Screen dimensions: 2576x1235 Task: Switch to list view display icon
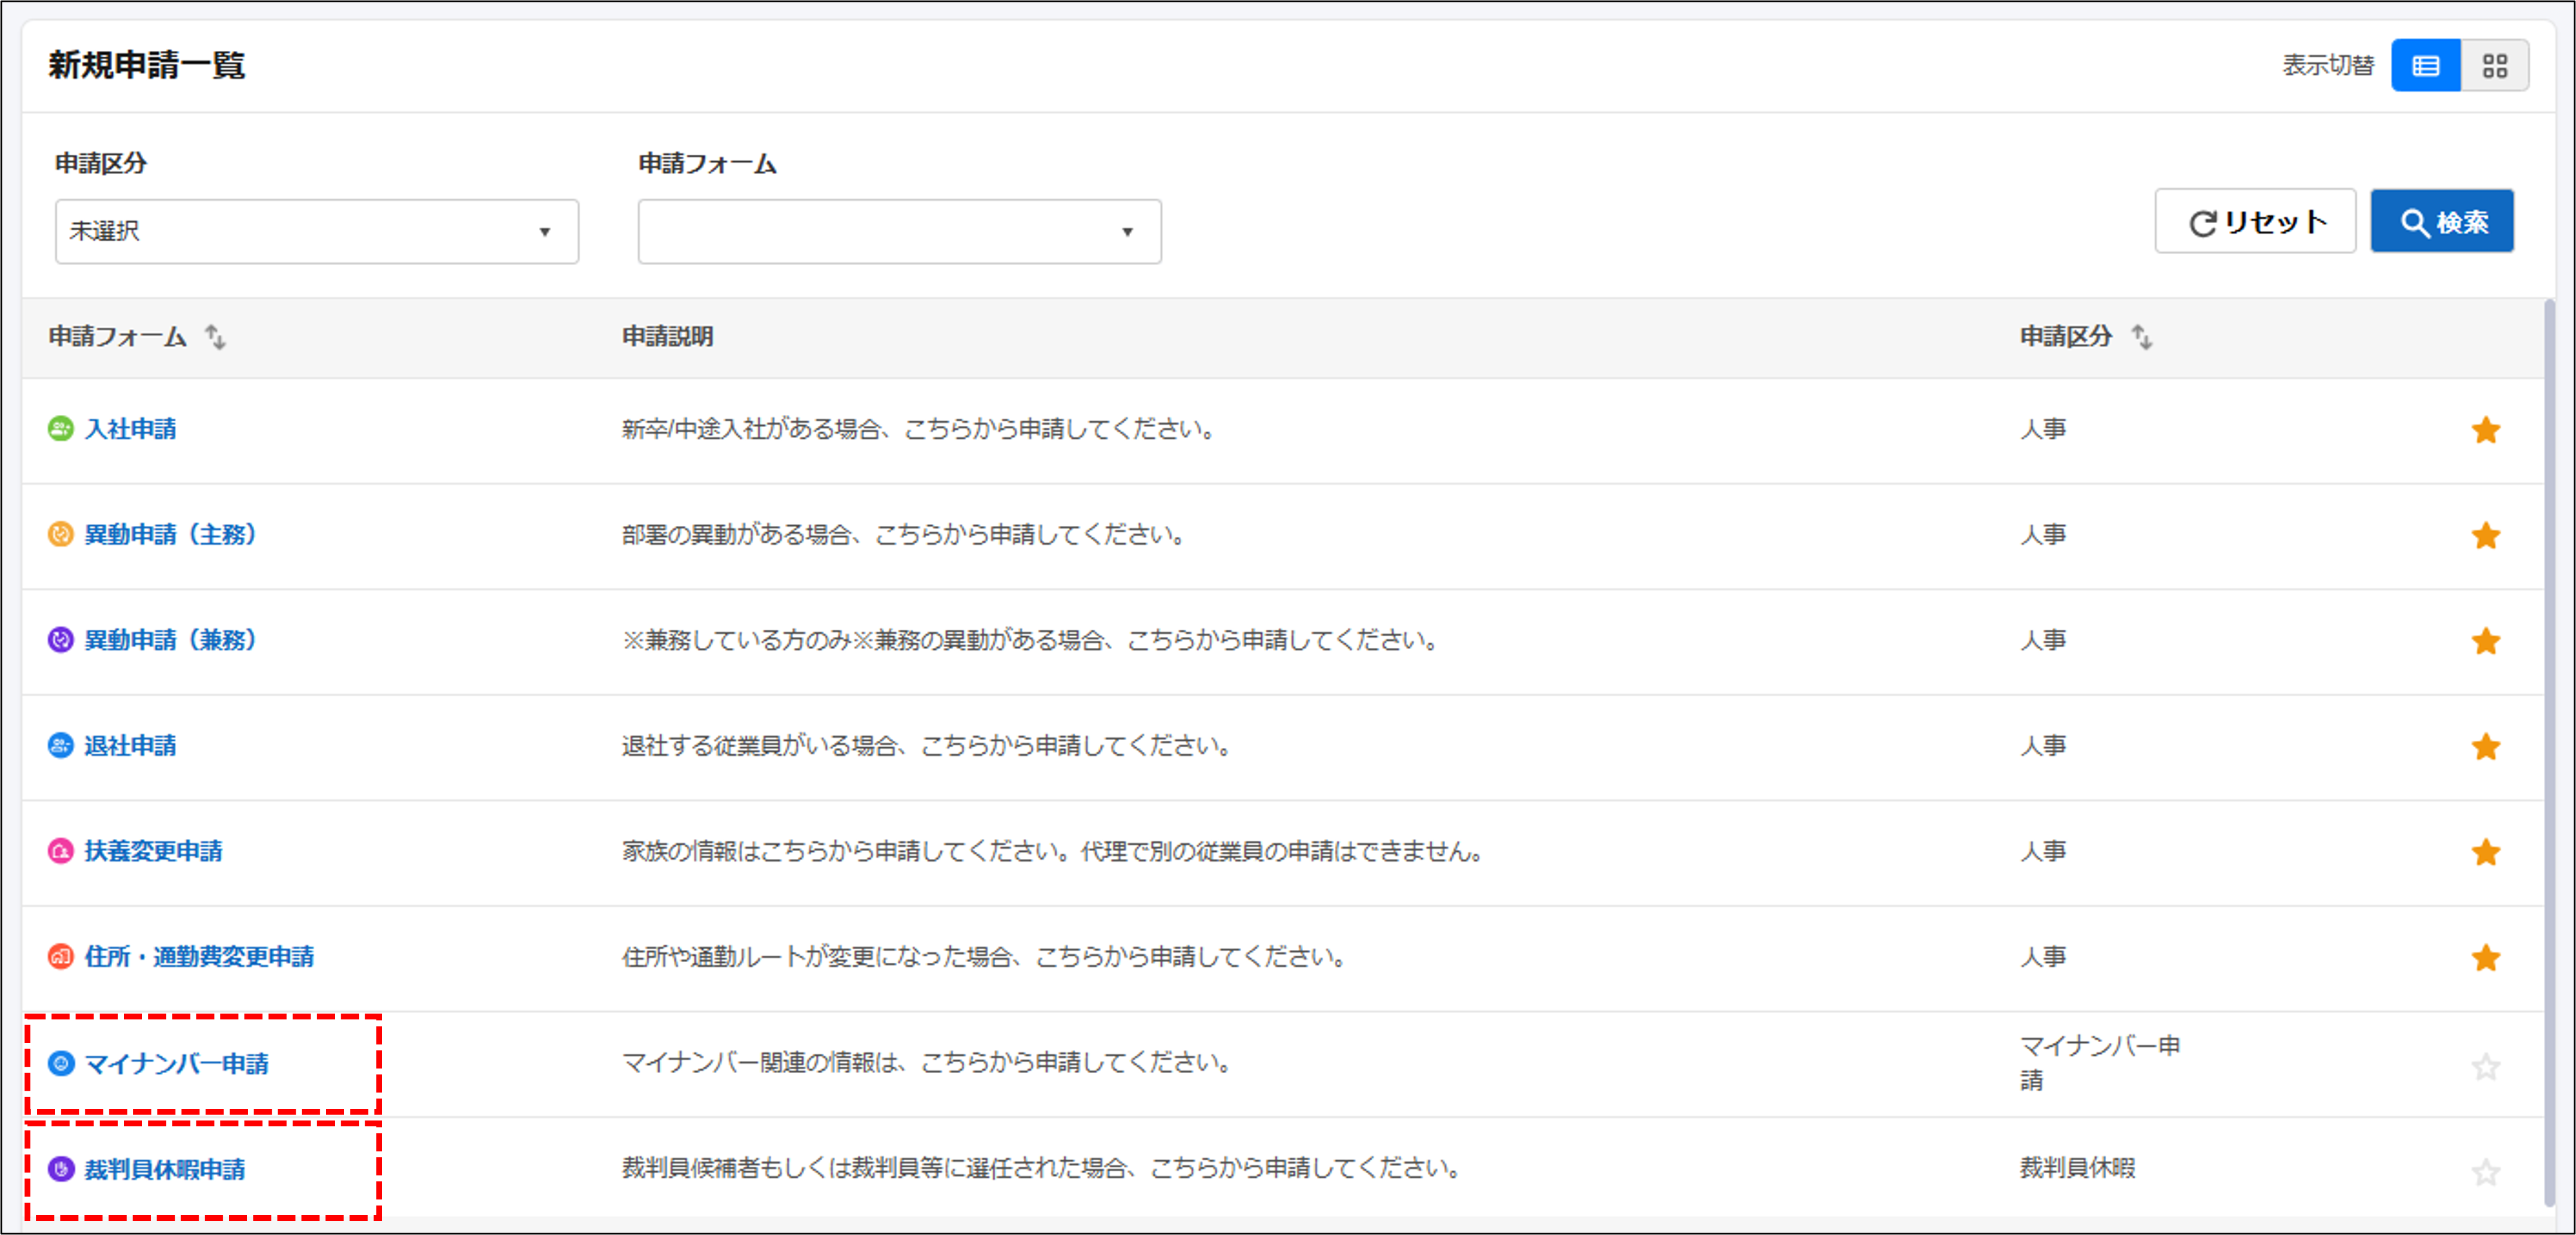pyautogui.click(x=2425, y=66)
